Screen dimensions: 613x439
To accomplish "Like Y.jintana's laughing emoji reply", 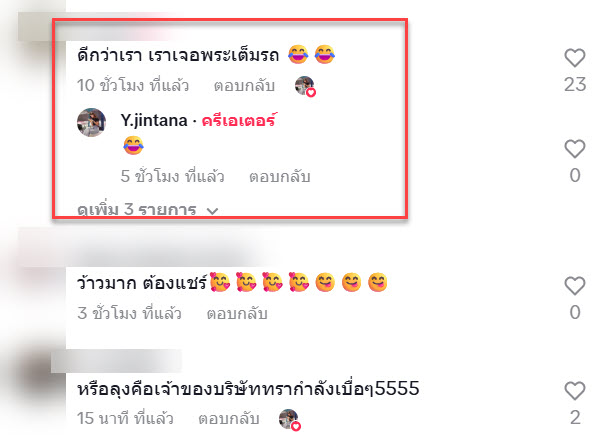I will pyautogui.click(x=575, y=149).
